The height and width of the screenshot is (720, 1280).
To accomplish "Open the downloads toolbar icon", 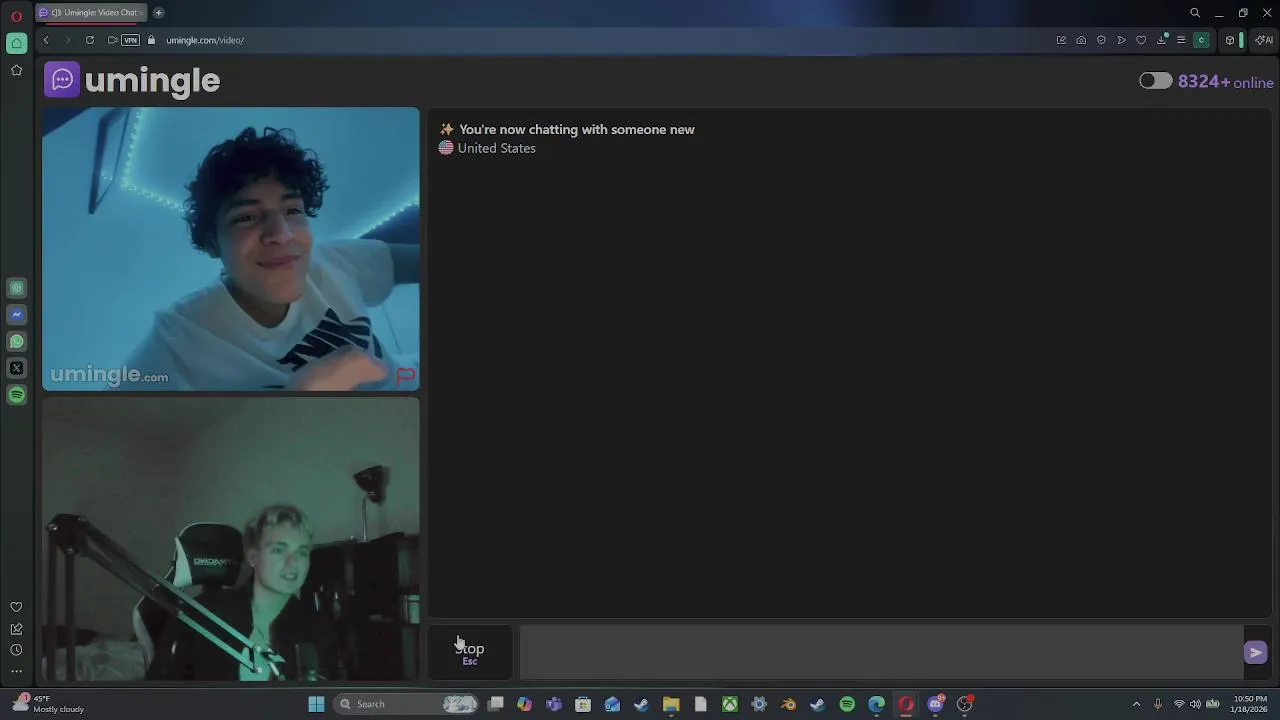I will (1161, 40).
